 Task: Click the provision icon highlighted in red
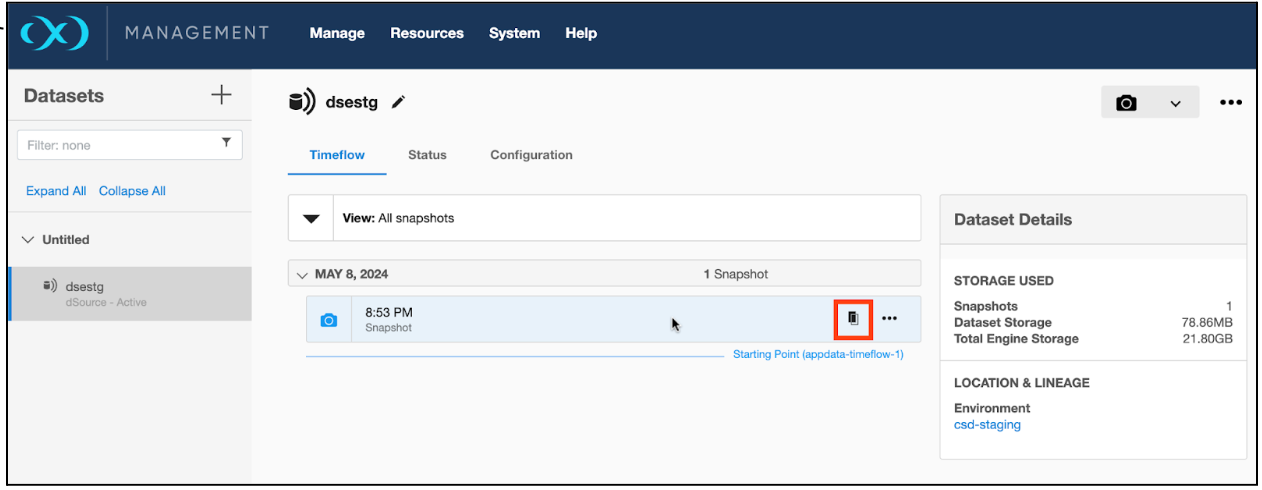(x=853, y=318)
